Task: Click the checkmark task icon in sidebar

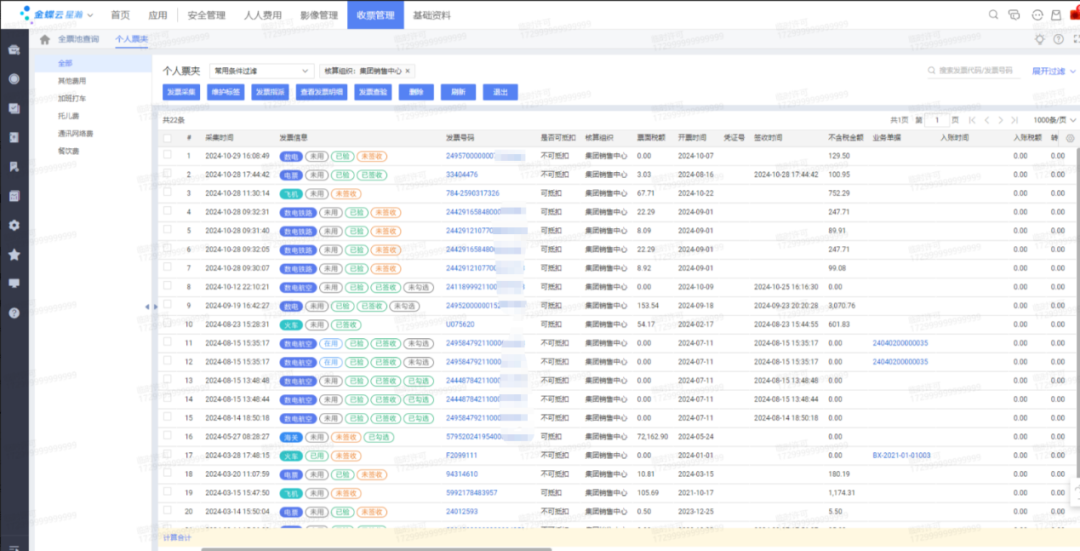Action: [x=14, y=108]
